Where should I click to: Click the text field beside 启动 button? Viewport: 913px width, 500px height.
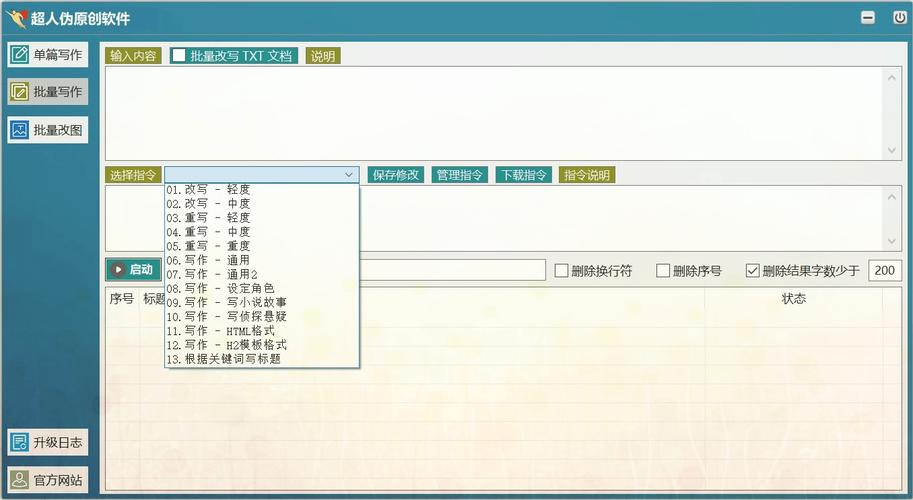(x=452, y=270)
